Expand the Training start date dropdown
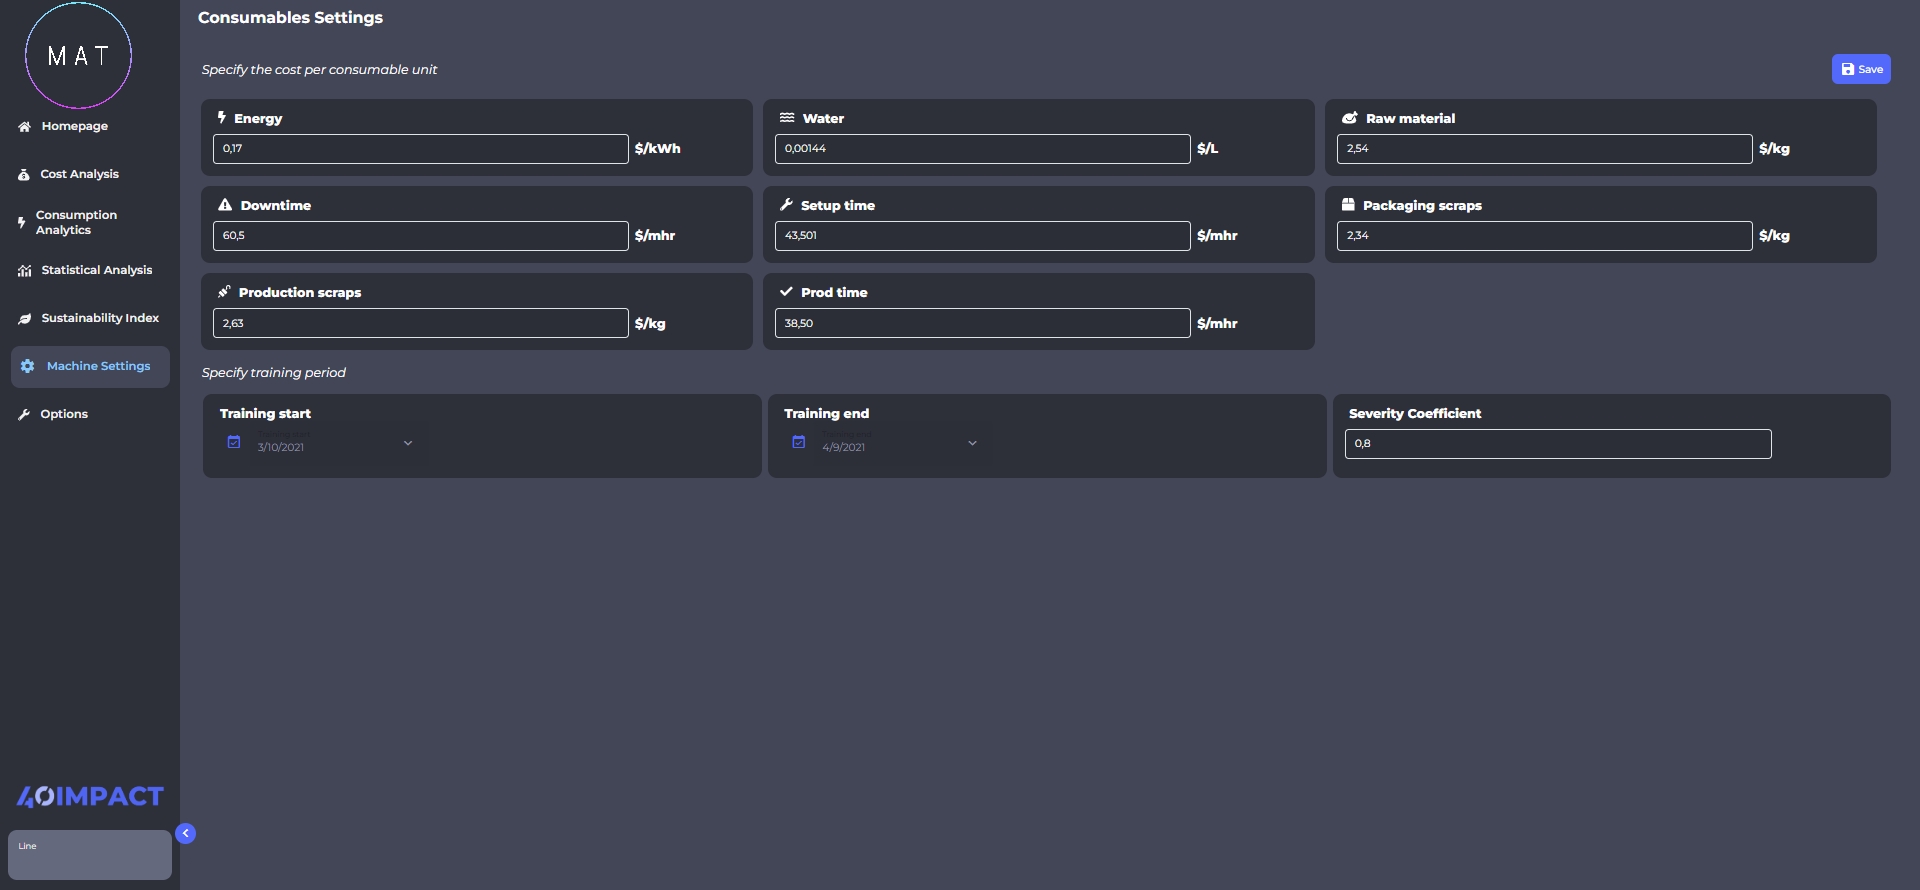Screen dimensions: 1920x890 click(x=408, y=443)
